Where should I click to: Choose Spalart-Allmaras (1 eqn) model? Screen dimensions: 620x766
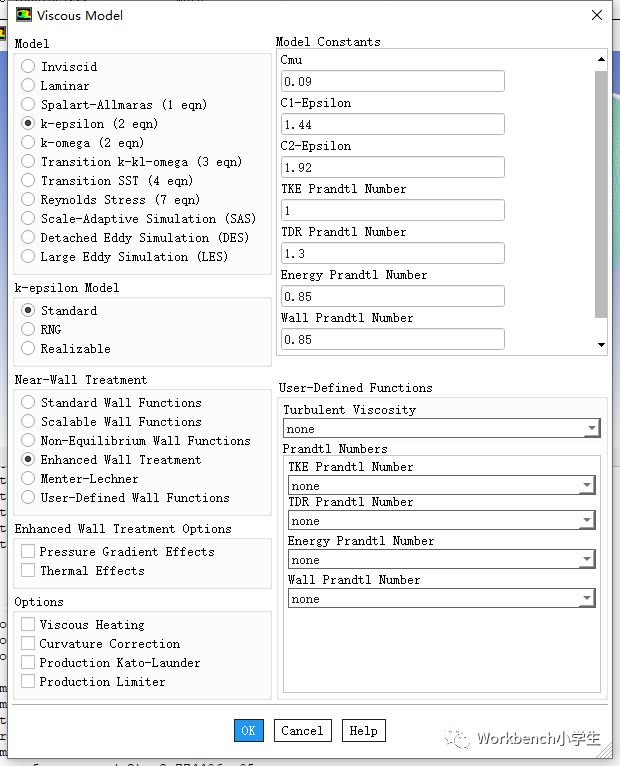28,104
